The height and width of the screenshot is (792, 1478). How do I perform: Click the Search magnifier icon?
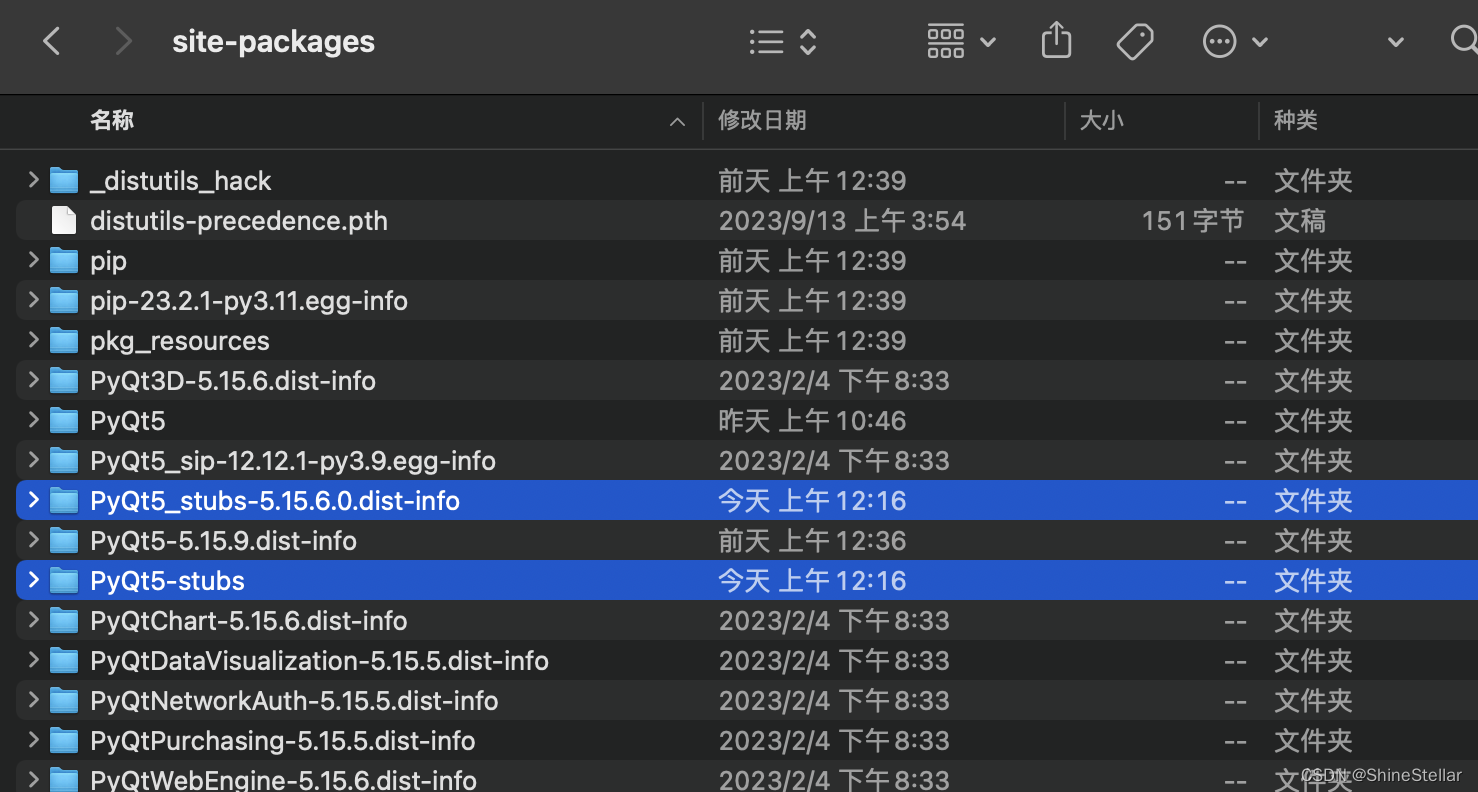1464,41
